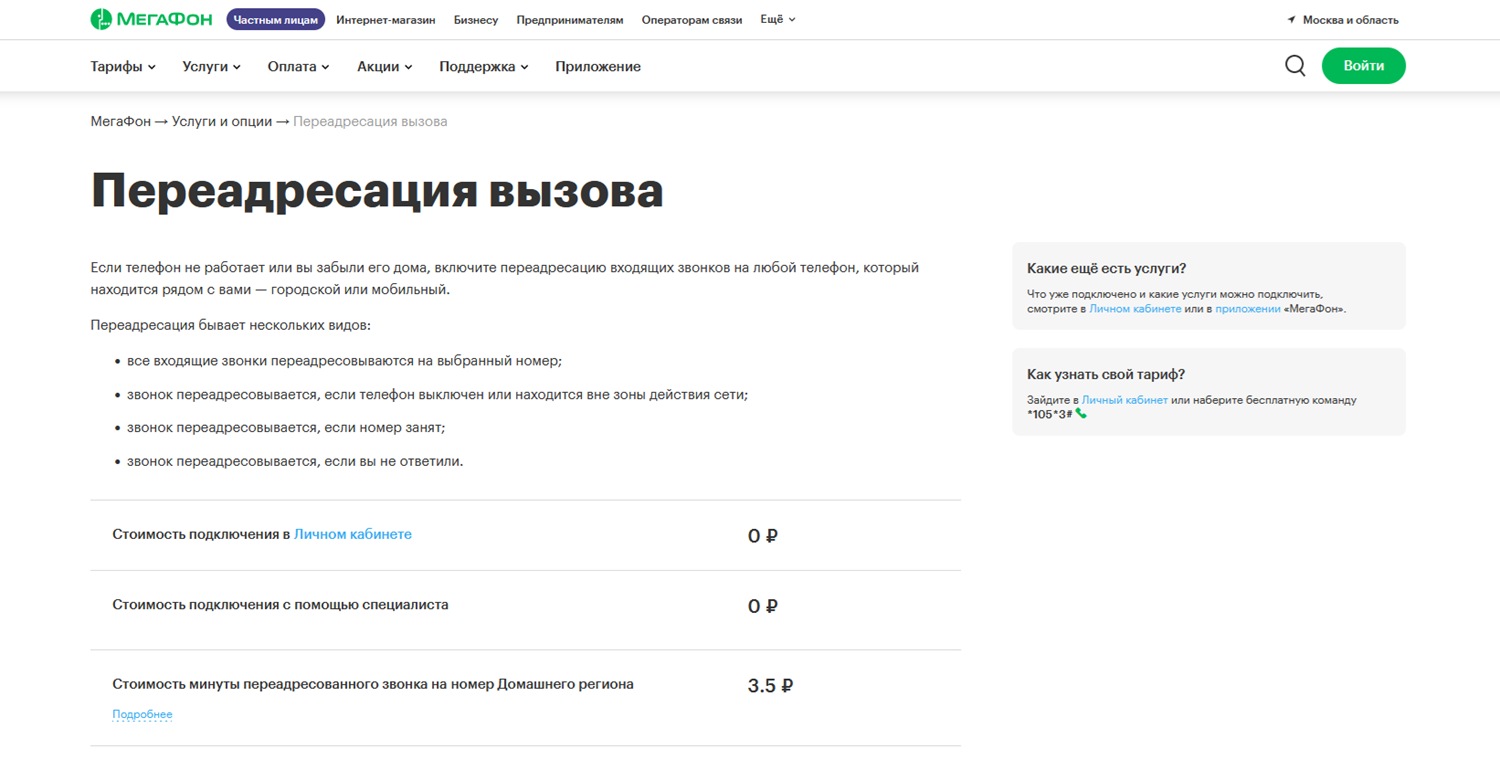Click the green phone icon near *105*3#

tap(1081, 414)
